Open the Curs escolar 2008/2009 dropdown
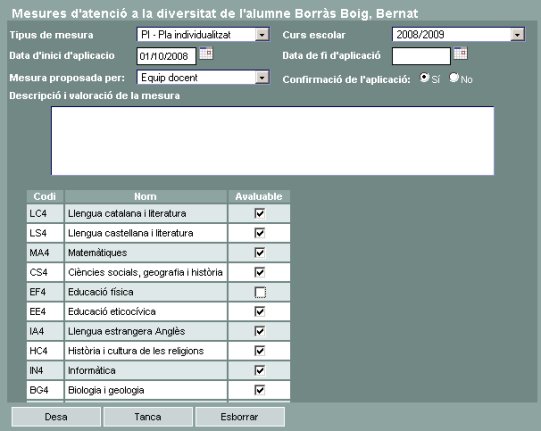 tap(517, 35)
